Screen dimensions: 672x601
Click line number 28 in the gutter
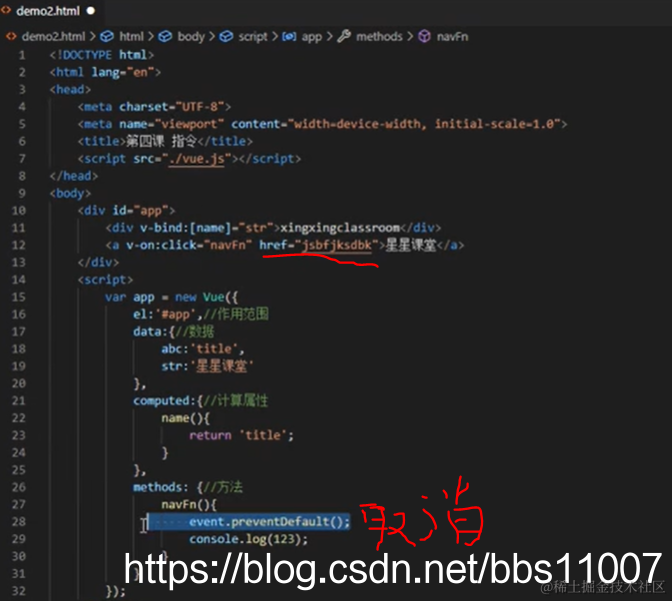click(18, 522)
